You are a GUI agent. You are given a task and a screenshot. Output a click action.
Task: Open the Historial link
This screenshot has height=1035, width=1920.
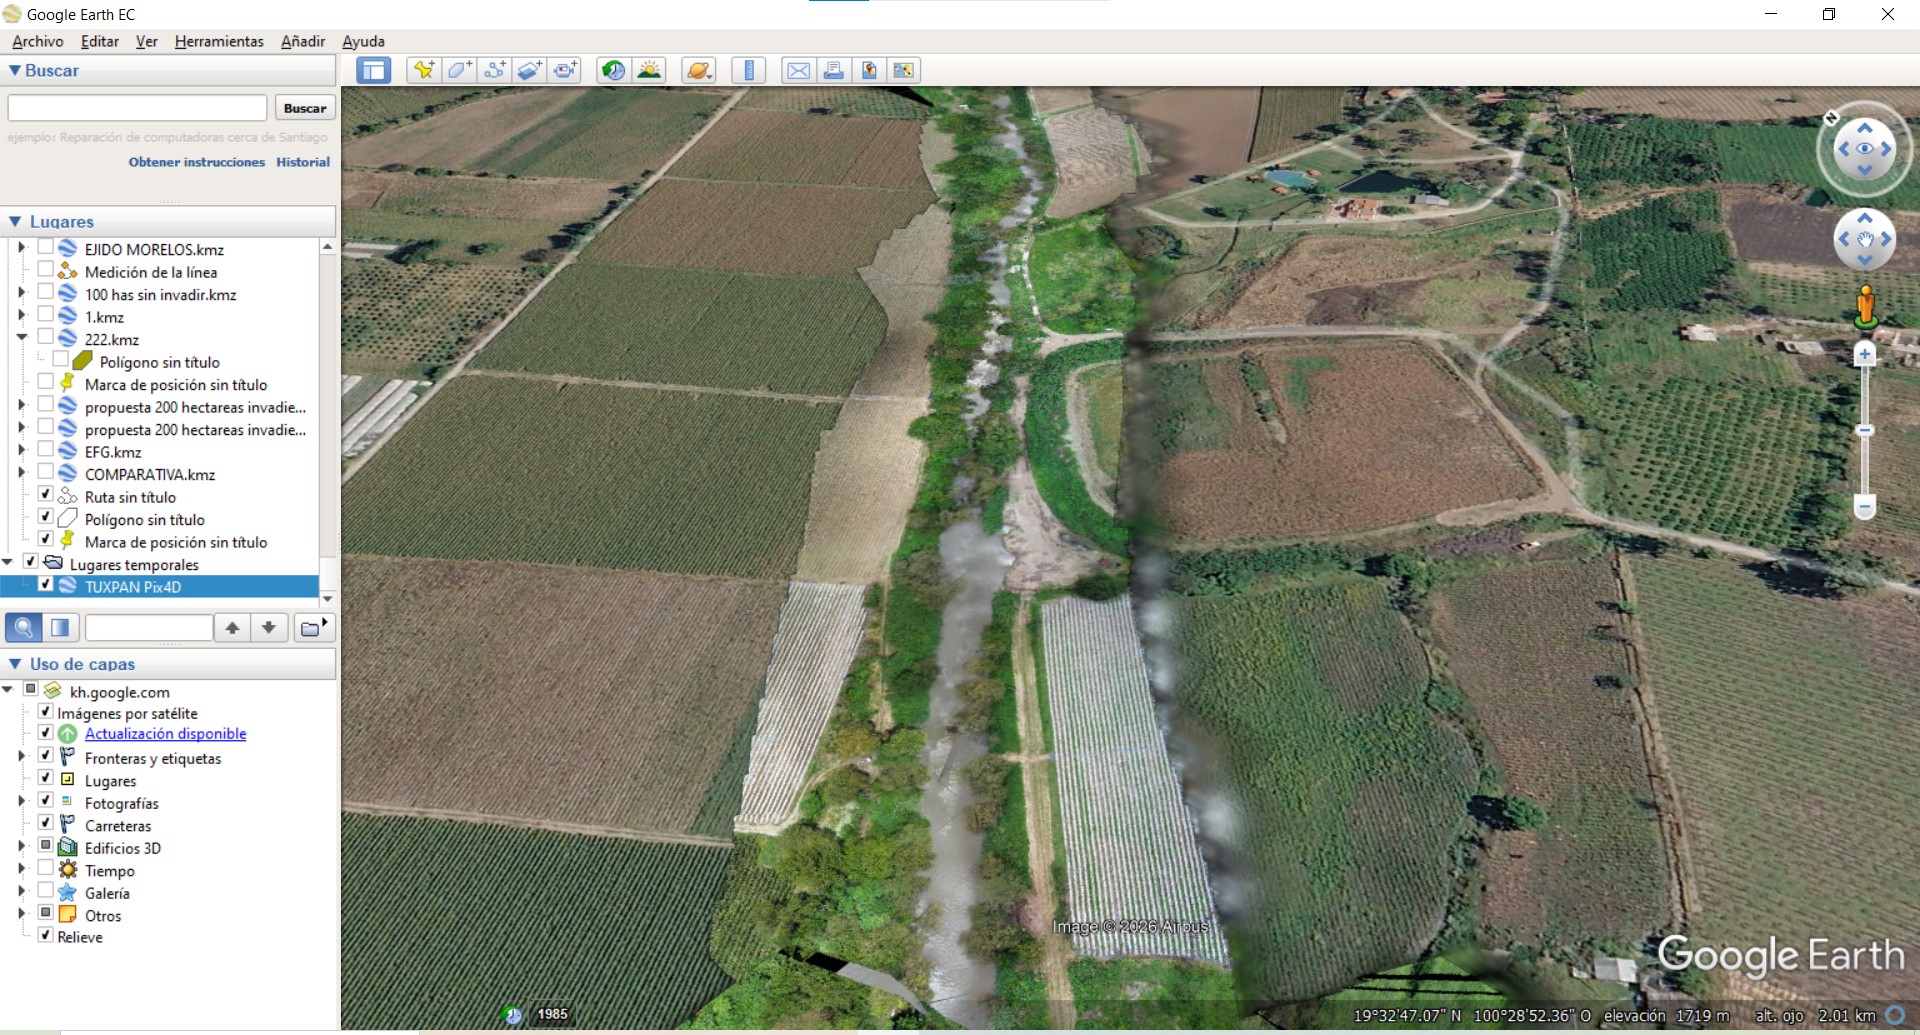303,162
